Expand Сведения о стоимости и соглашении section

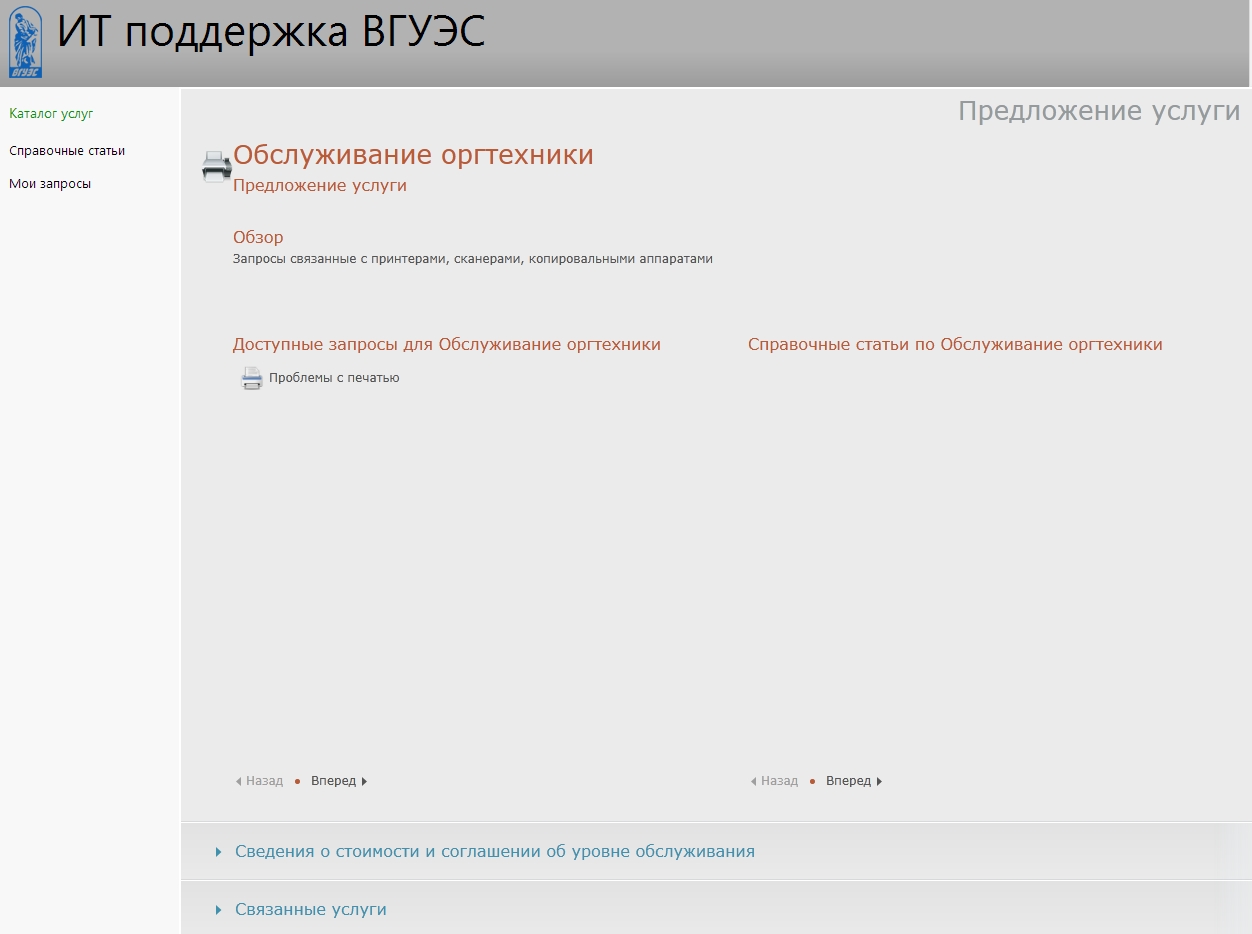[494, 852]
